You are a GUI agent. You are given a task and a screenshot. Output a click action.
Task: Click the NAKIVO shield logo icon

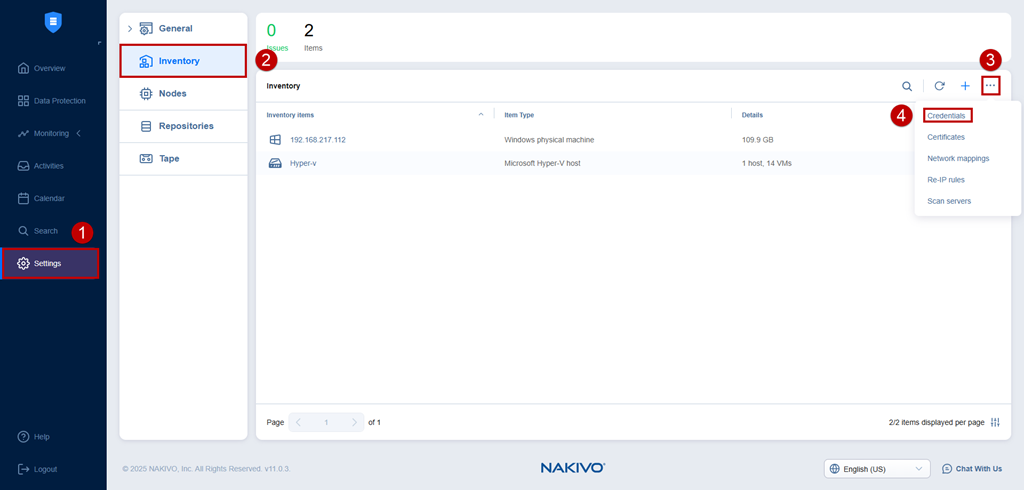click(53, 22)
